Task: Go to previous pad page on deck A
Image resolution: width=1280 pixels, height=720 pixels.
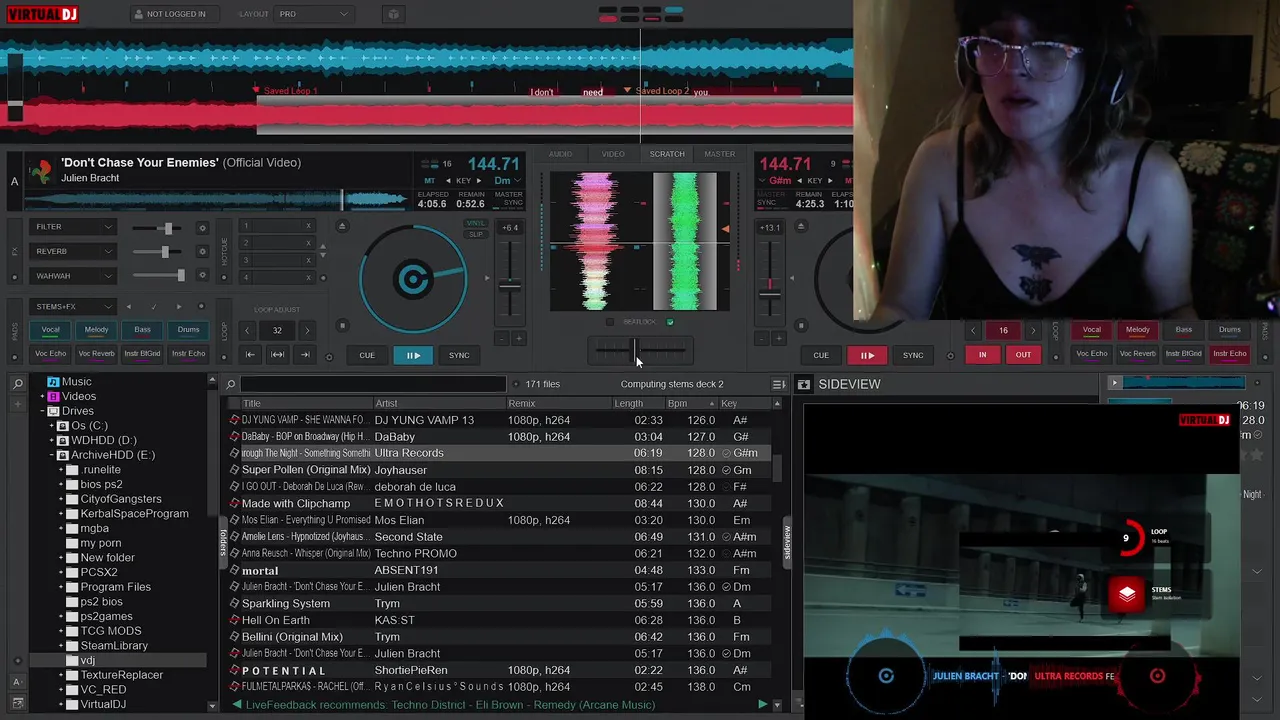Action: 128,307
